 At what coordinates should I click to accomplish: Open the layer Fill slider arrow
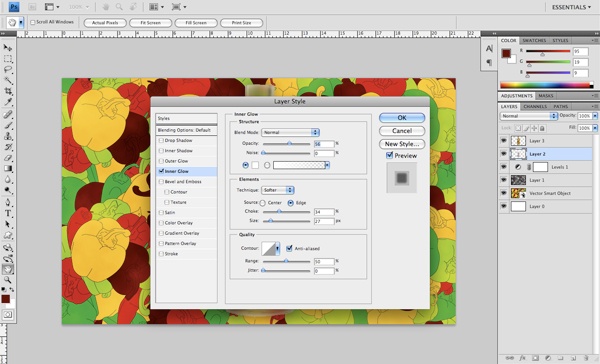coord(595,128)
